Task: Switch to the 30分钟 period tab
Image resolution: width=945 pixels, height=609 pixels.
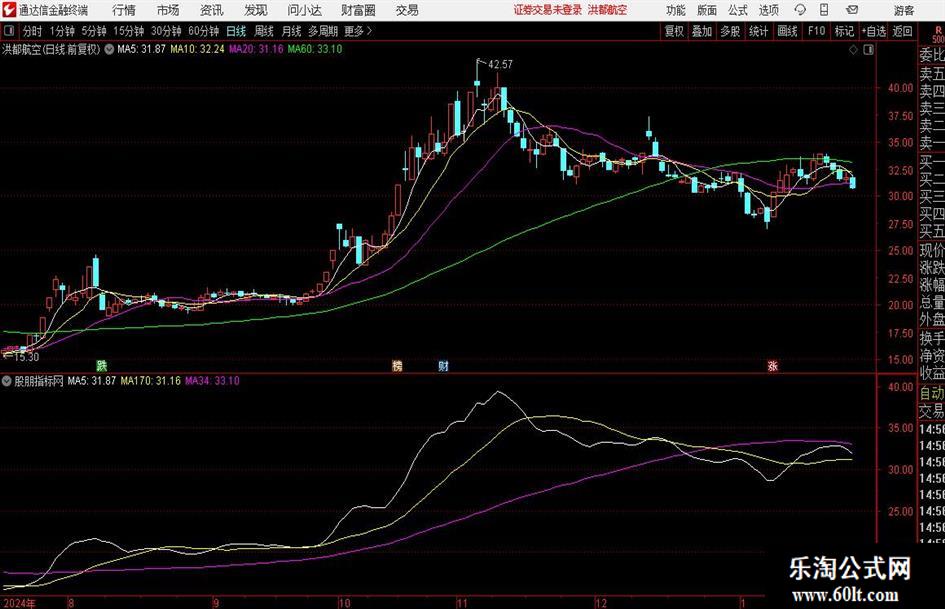Action: pos(166,31)
